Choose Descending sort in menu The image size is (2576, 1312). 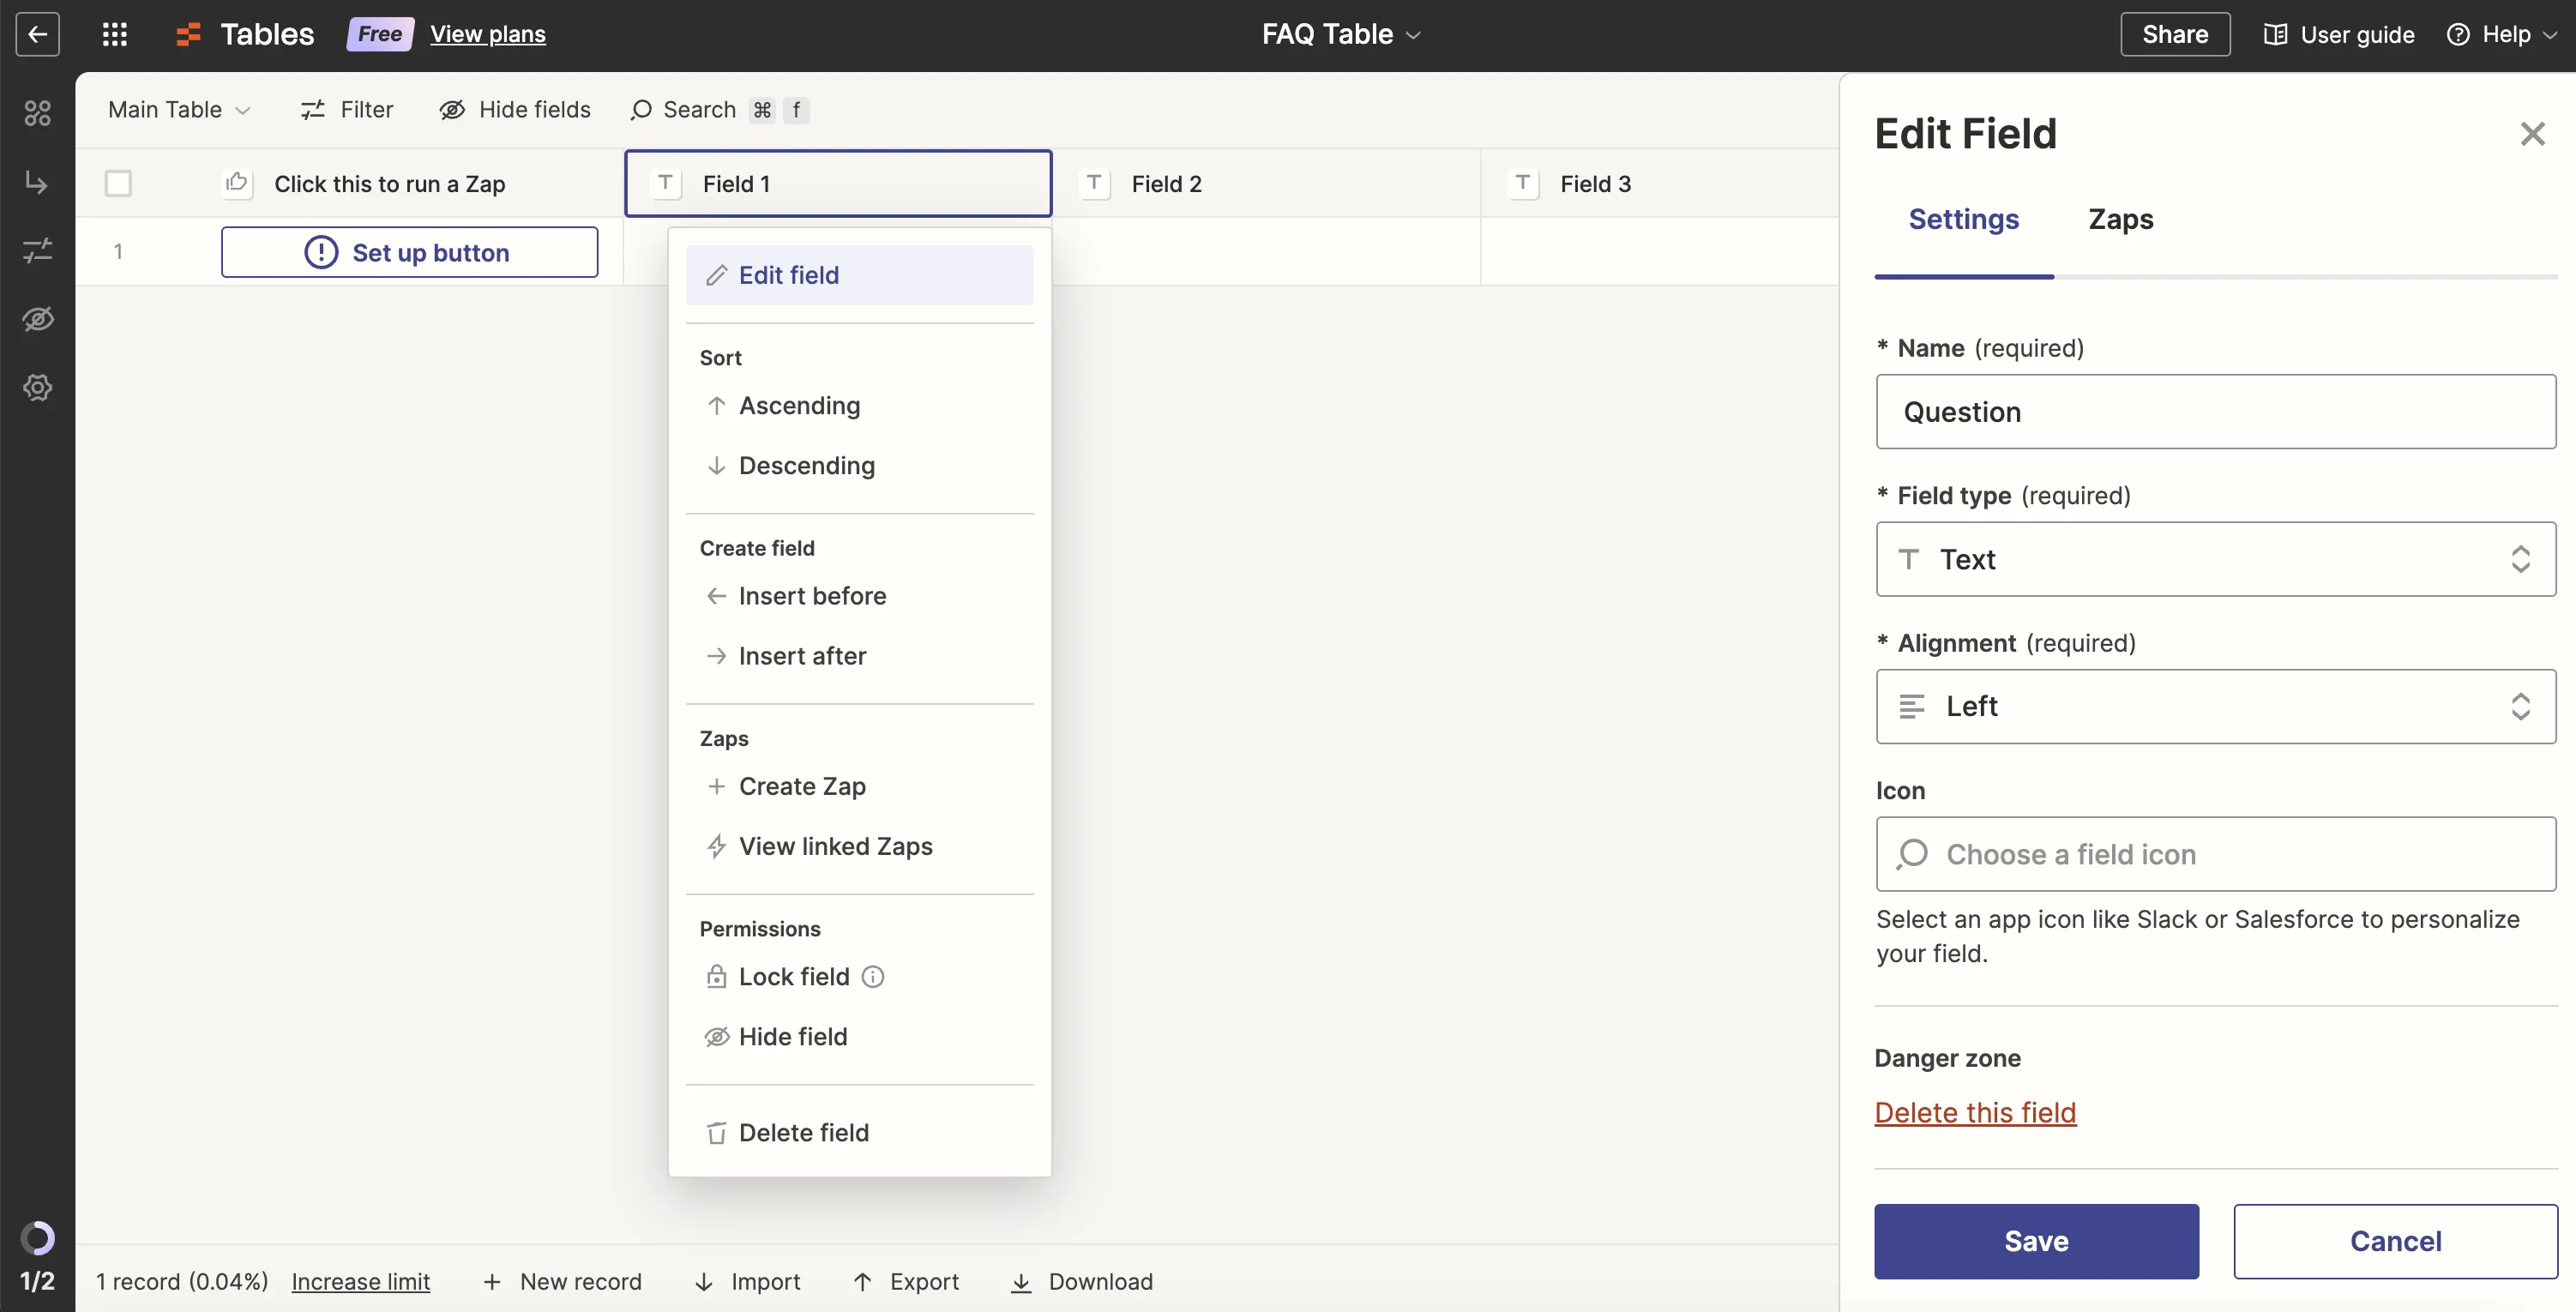pyautogui.click(x=806, y=466)
